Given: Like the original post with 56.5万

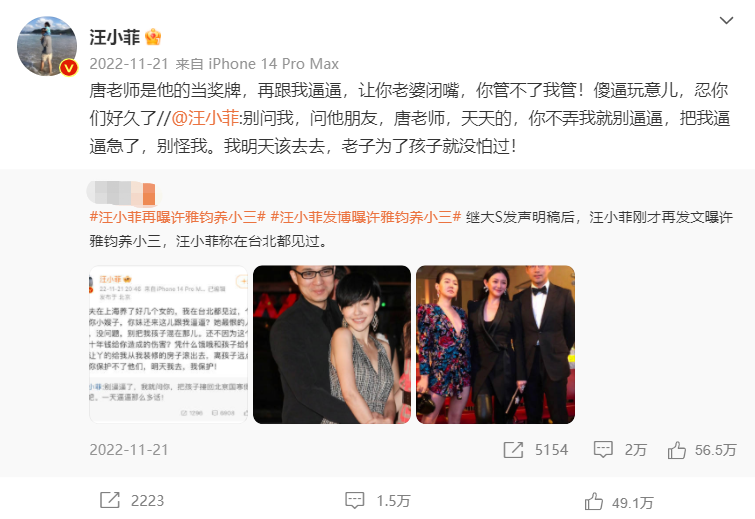Looking at the screenshot, I should point(677,450).
